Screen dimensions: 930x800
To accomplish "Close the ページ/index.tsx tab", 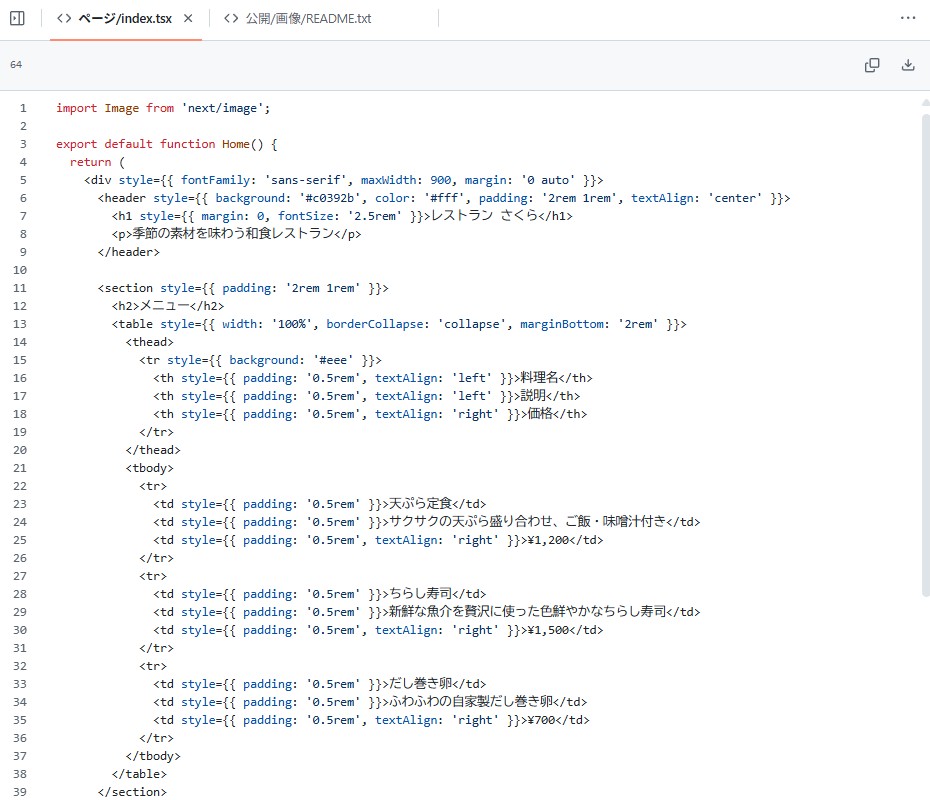I will pyautogui.click(x=188, y=18).
